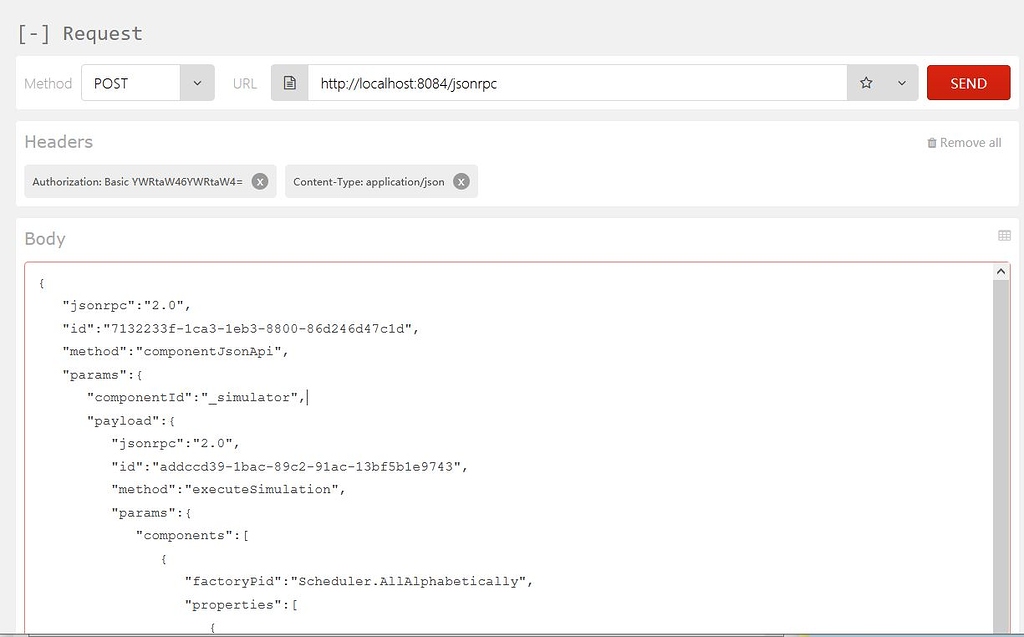Open the POST method dropdown
This screenshot has width=1024, height=637.
tap(197, 83)
